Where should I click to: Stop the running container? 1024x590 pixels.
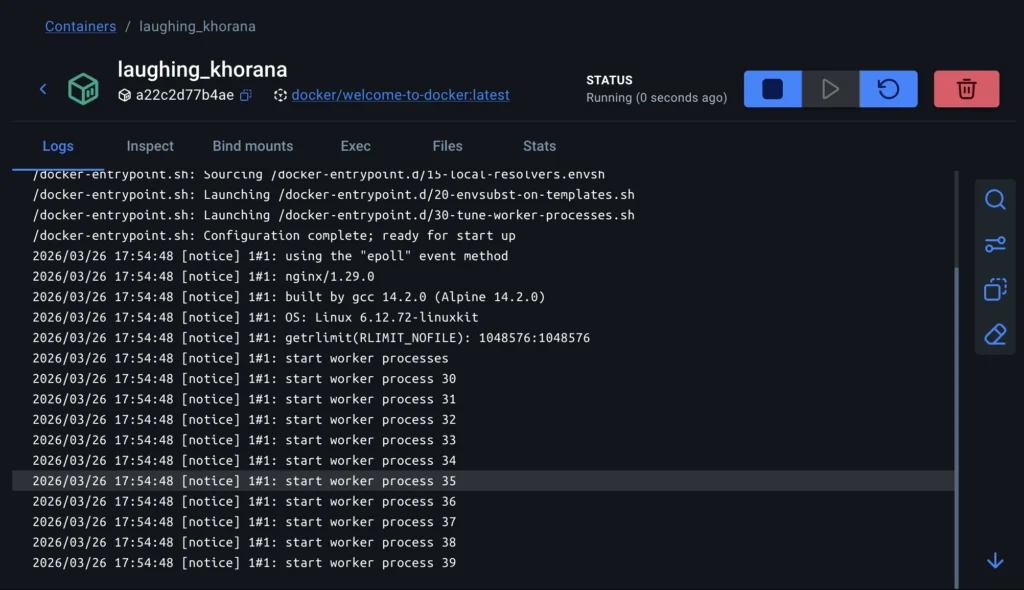pos(772,89)
